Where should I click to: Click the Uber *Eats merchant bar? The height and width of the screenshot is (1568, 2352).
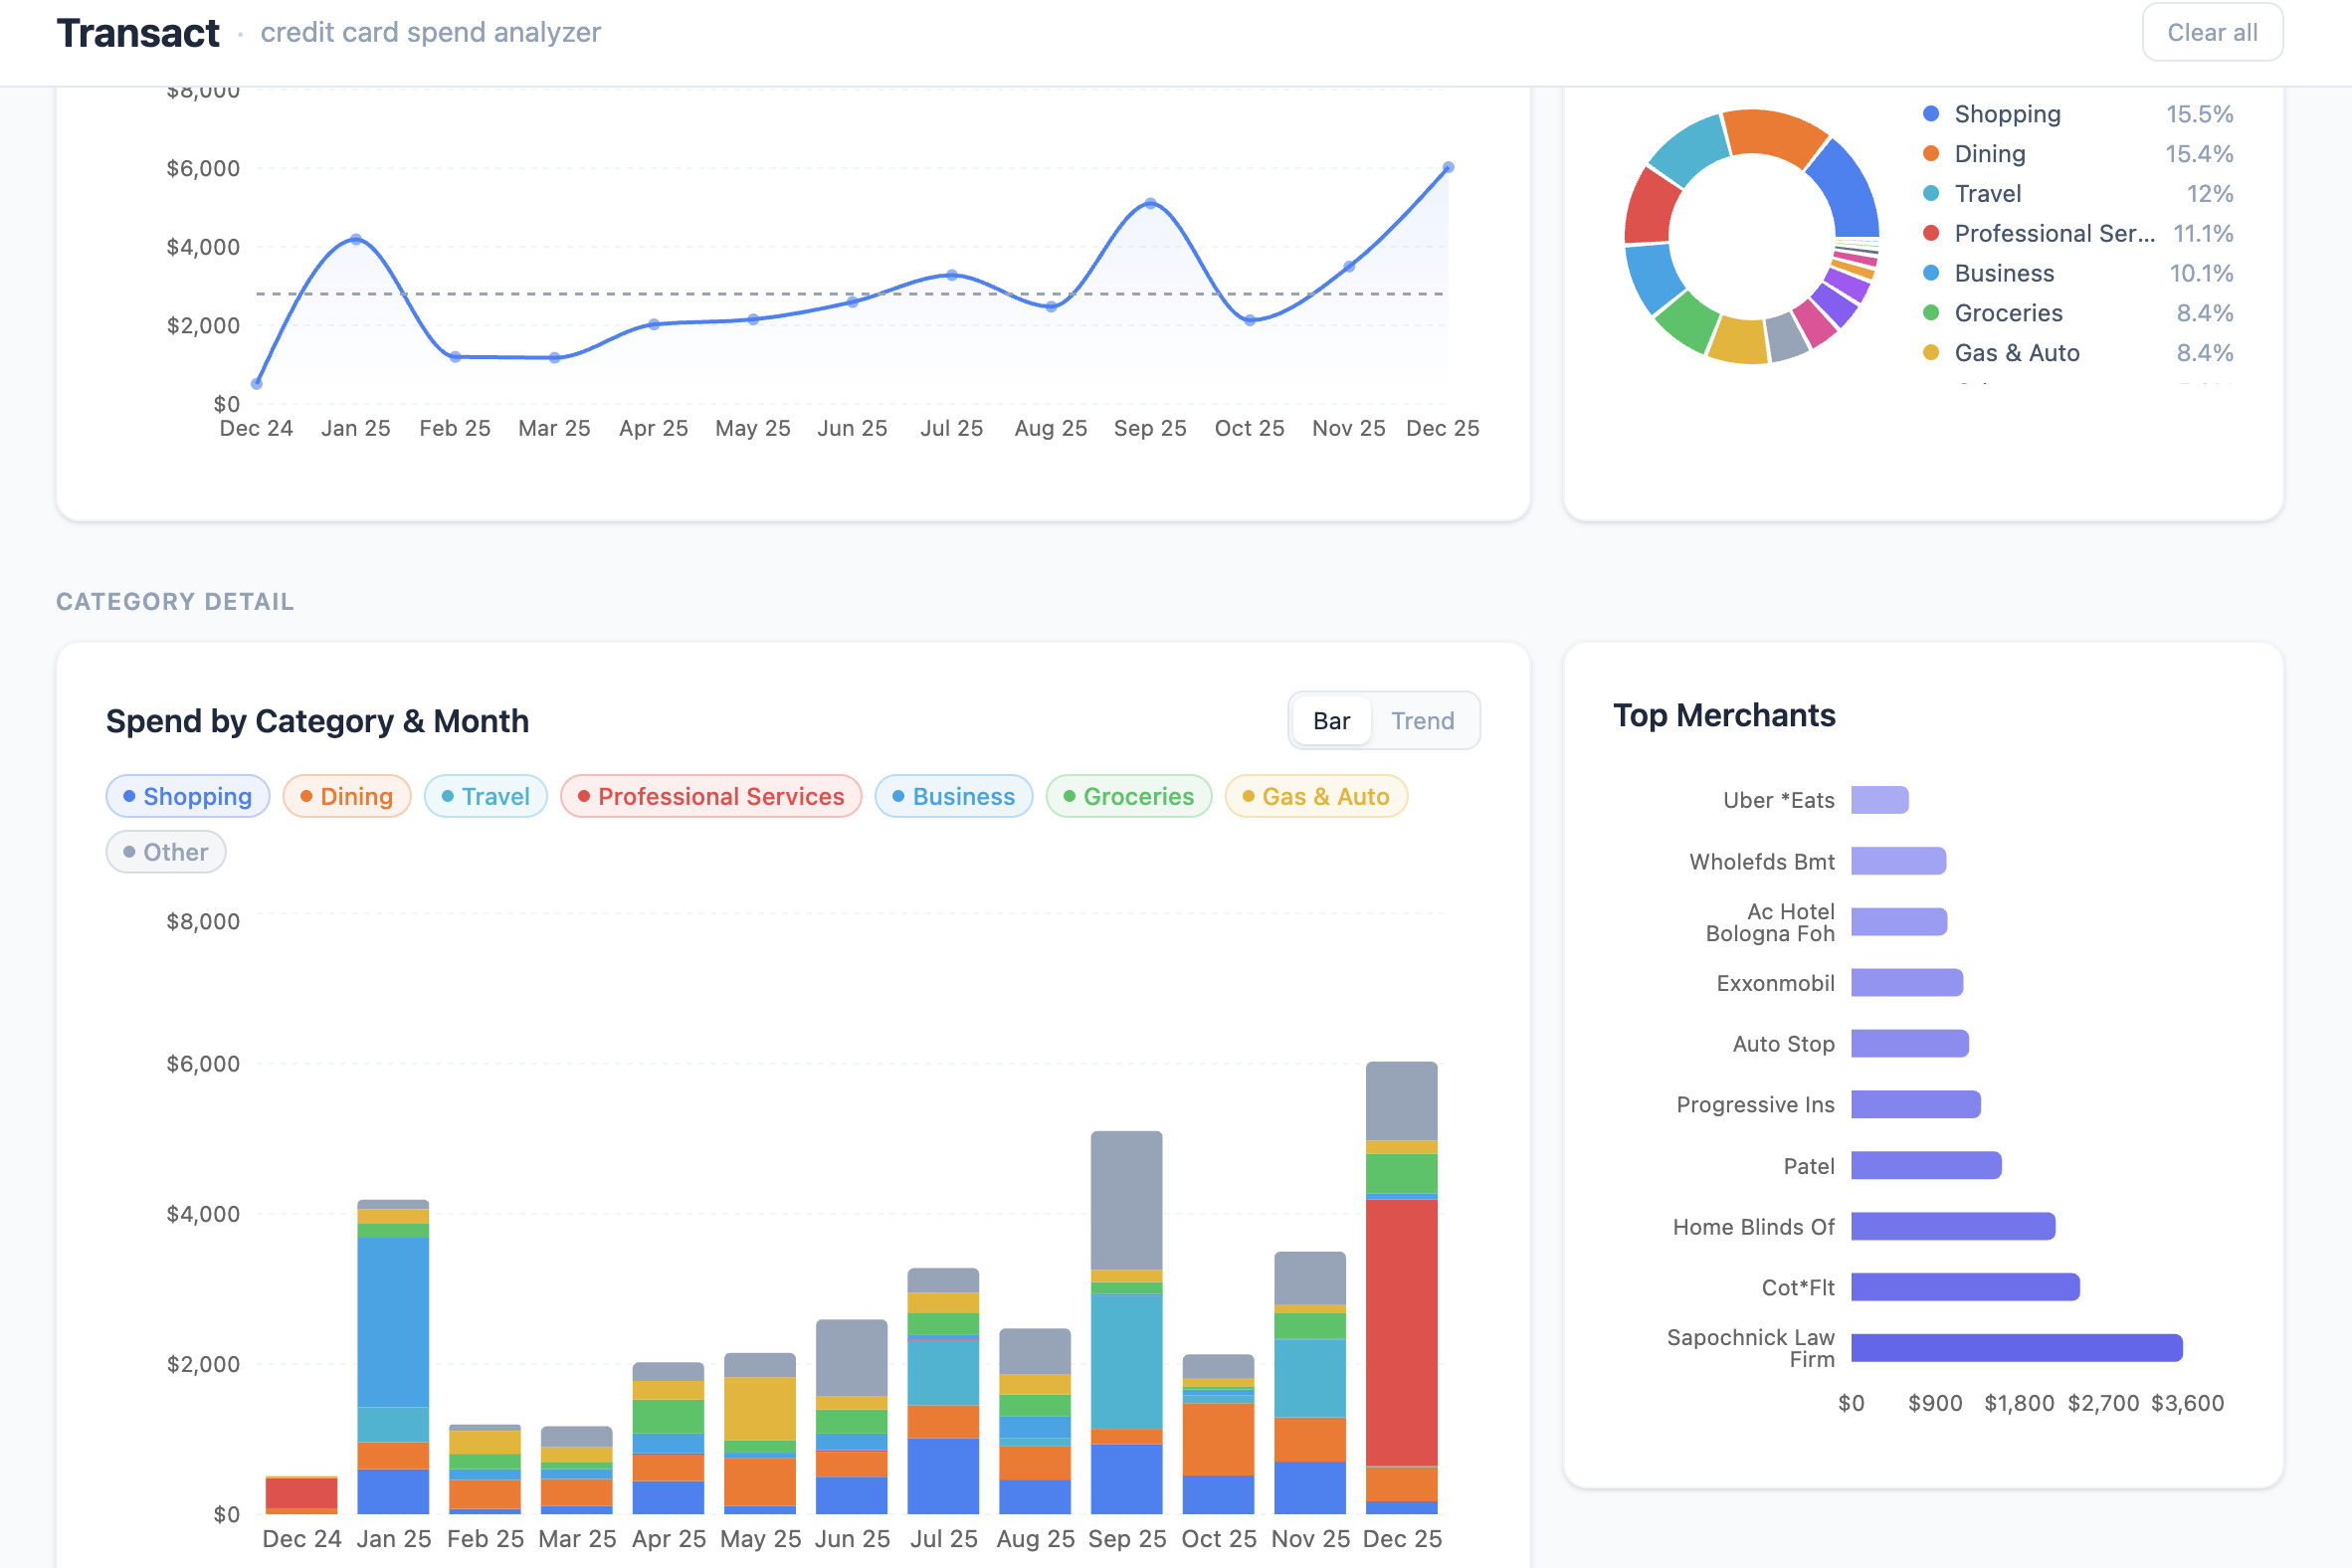[x=1880, y=799]
